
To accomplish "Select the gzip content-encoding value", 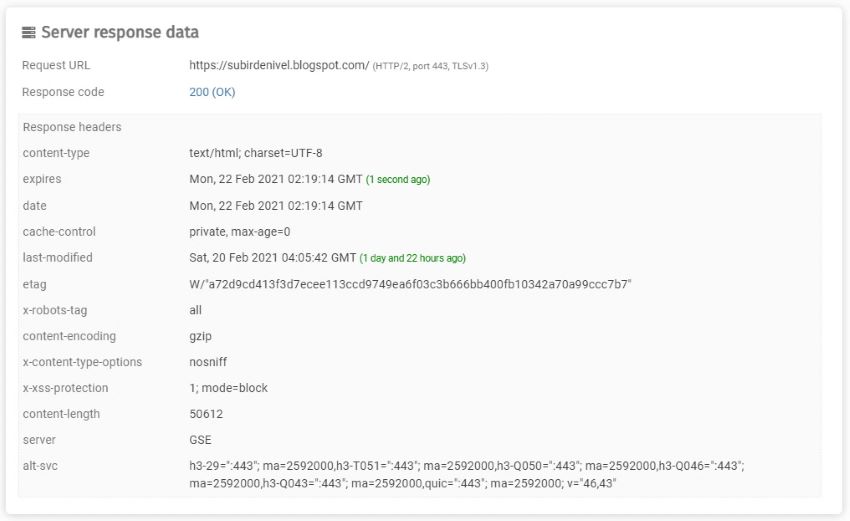I will click(x=201, y=336).
